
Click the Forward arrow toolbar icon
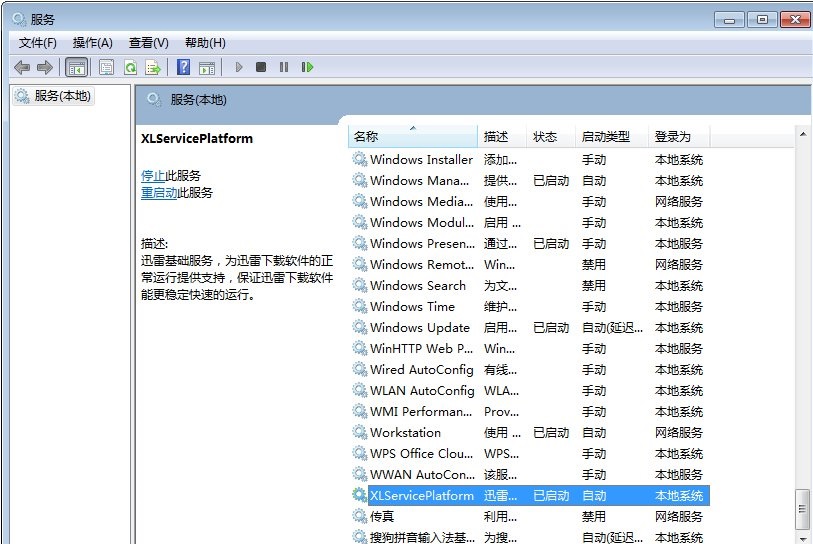45,67
